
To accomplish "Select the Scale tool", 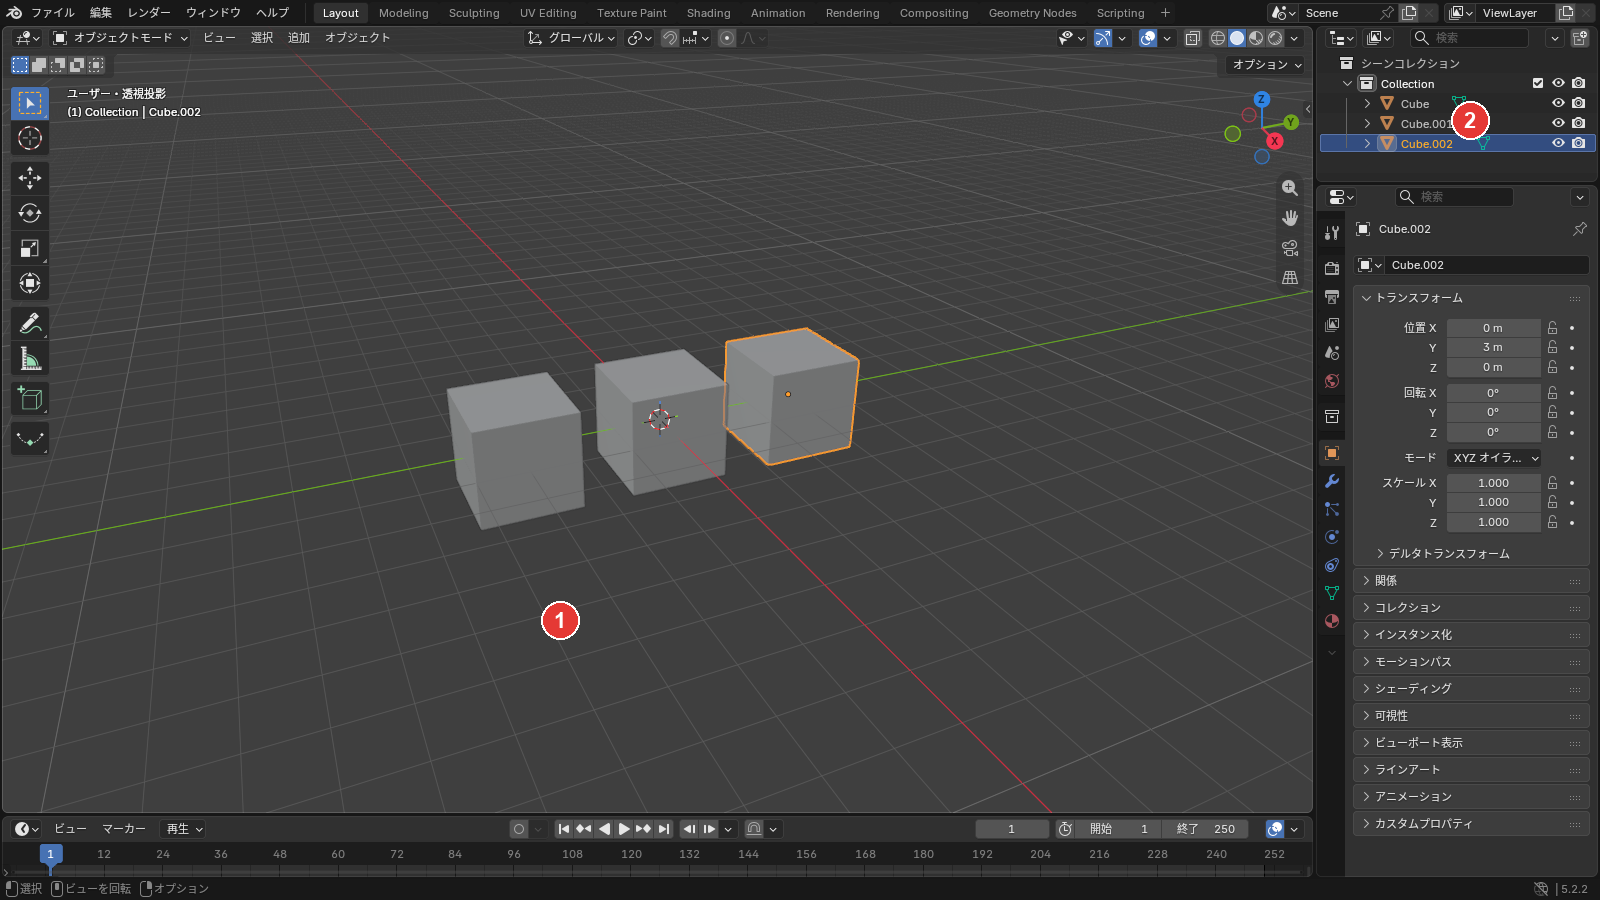I will pyautogui.click(x=30, y=248).
